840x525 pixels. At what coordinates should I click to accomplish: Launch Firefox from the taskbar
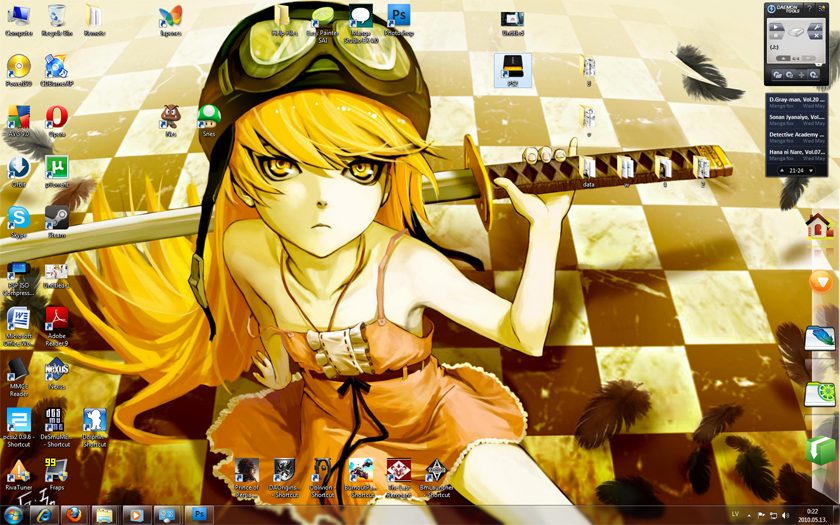tap(74, 515)
